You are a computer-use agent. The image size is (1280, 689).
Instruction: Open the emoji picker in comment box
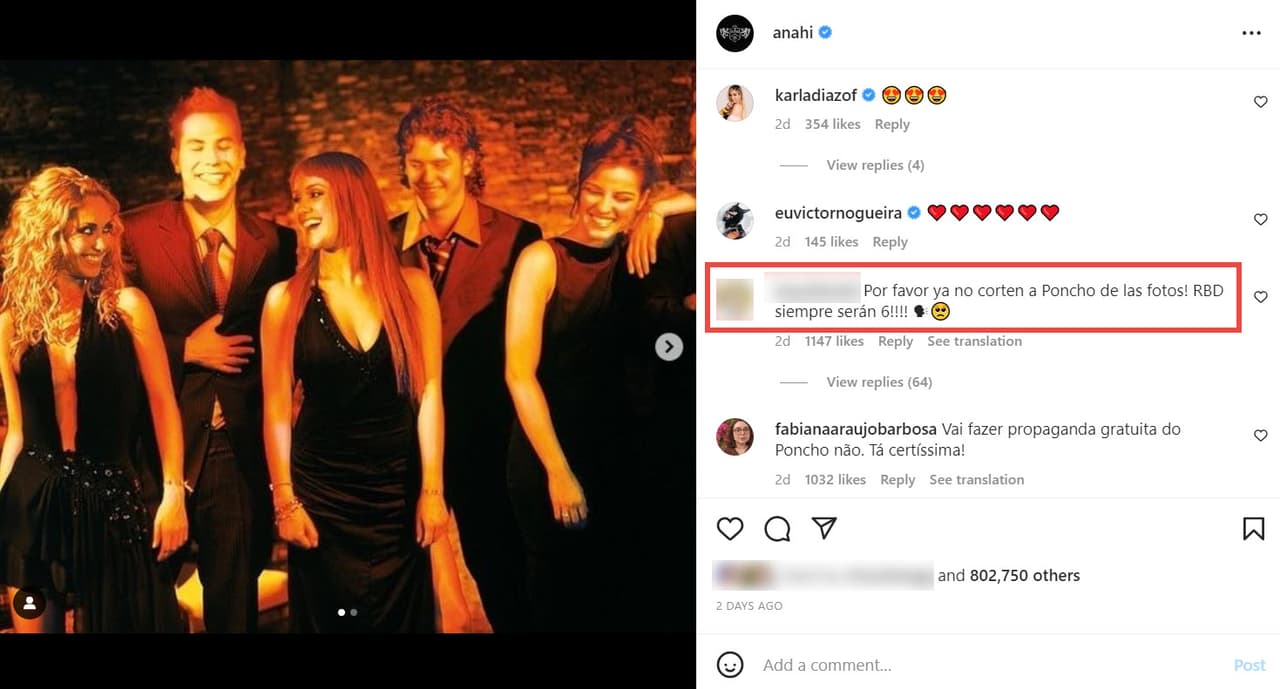pos(731,664)
